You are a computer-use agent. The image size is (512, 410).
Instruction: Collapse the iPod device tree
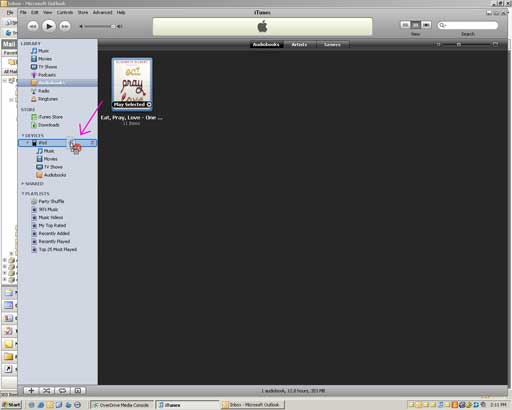(x=28, y=143)
